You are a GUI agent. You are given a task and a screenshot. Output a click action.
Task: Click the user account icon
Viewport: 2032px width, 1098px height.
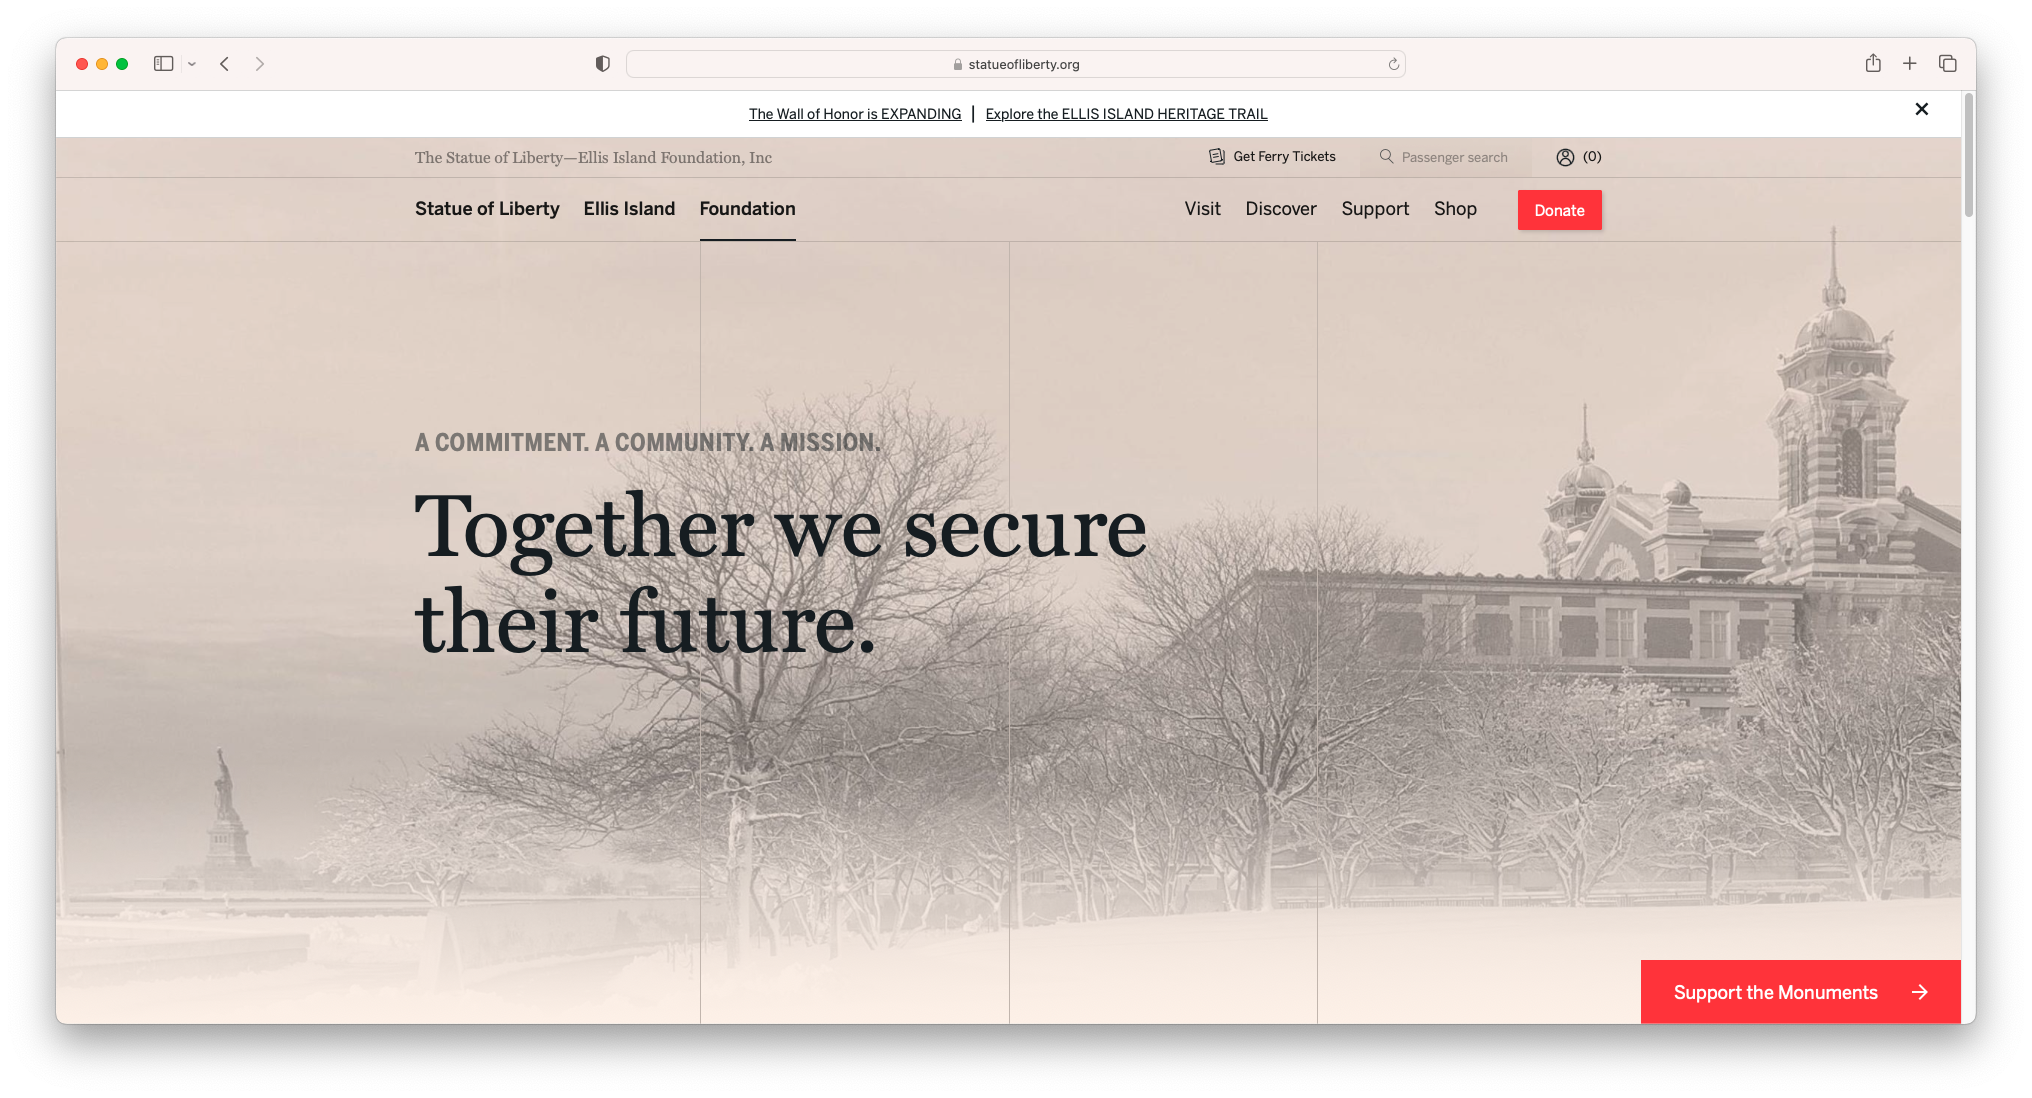pos(1565,157)
